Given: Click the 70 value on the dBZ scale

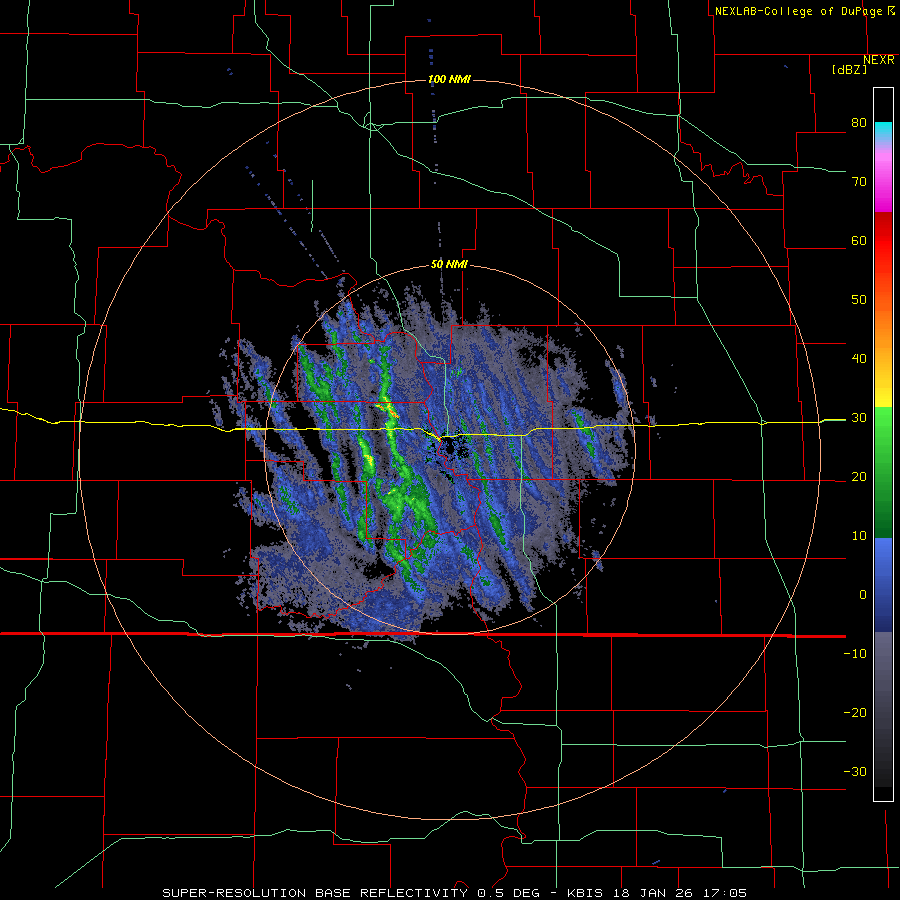Looking at the screenshot, I should 859,182.
